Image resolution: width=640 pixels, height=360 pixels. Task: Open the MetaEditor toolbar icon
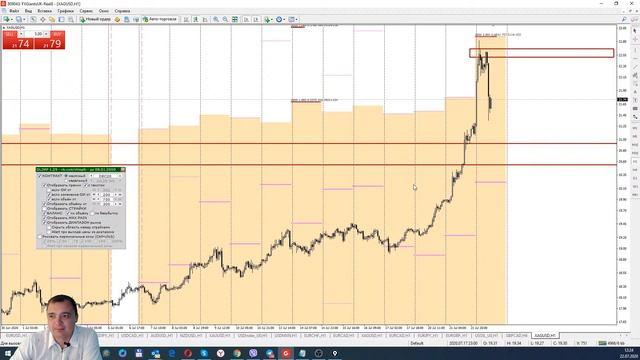[117, 19]
